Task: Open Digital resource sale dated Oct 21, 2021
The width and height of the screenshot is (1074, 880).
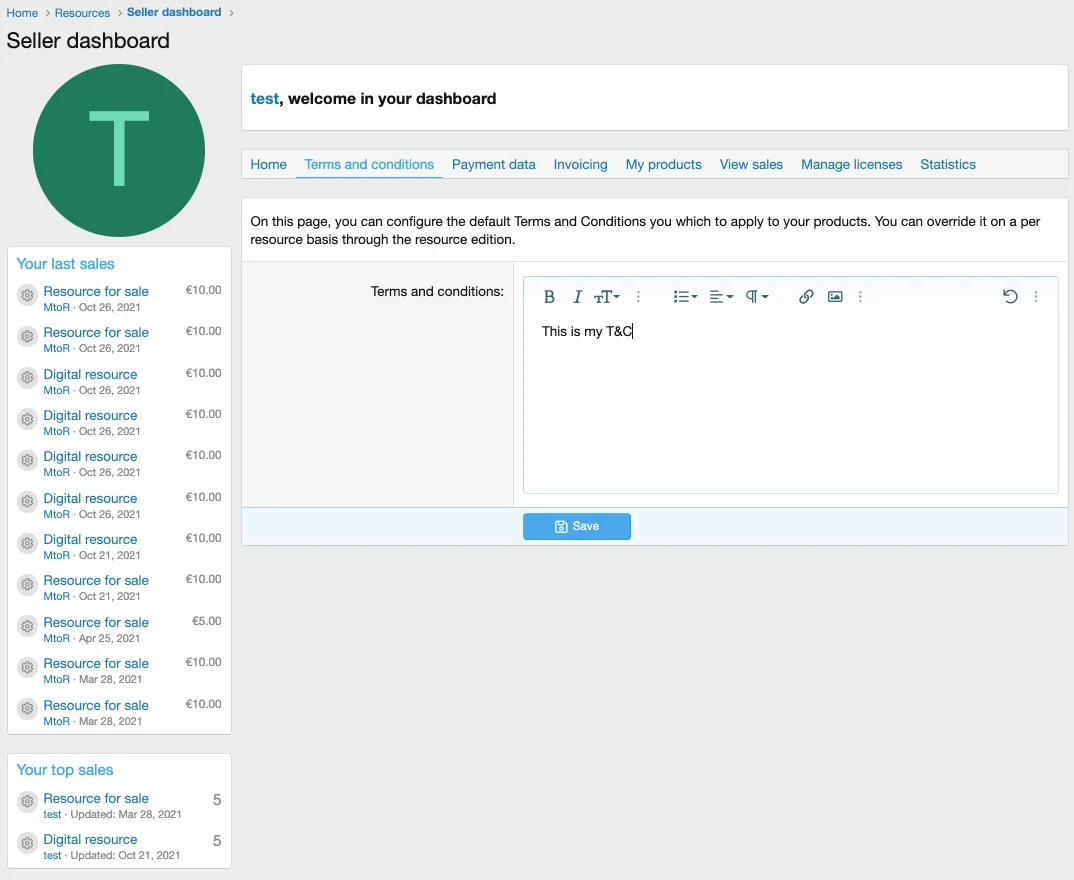Action: (x=90, y=539)
